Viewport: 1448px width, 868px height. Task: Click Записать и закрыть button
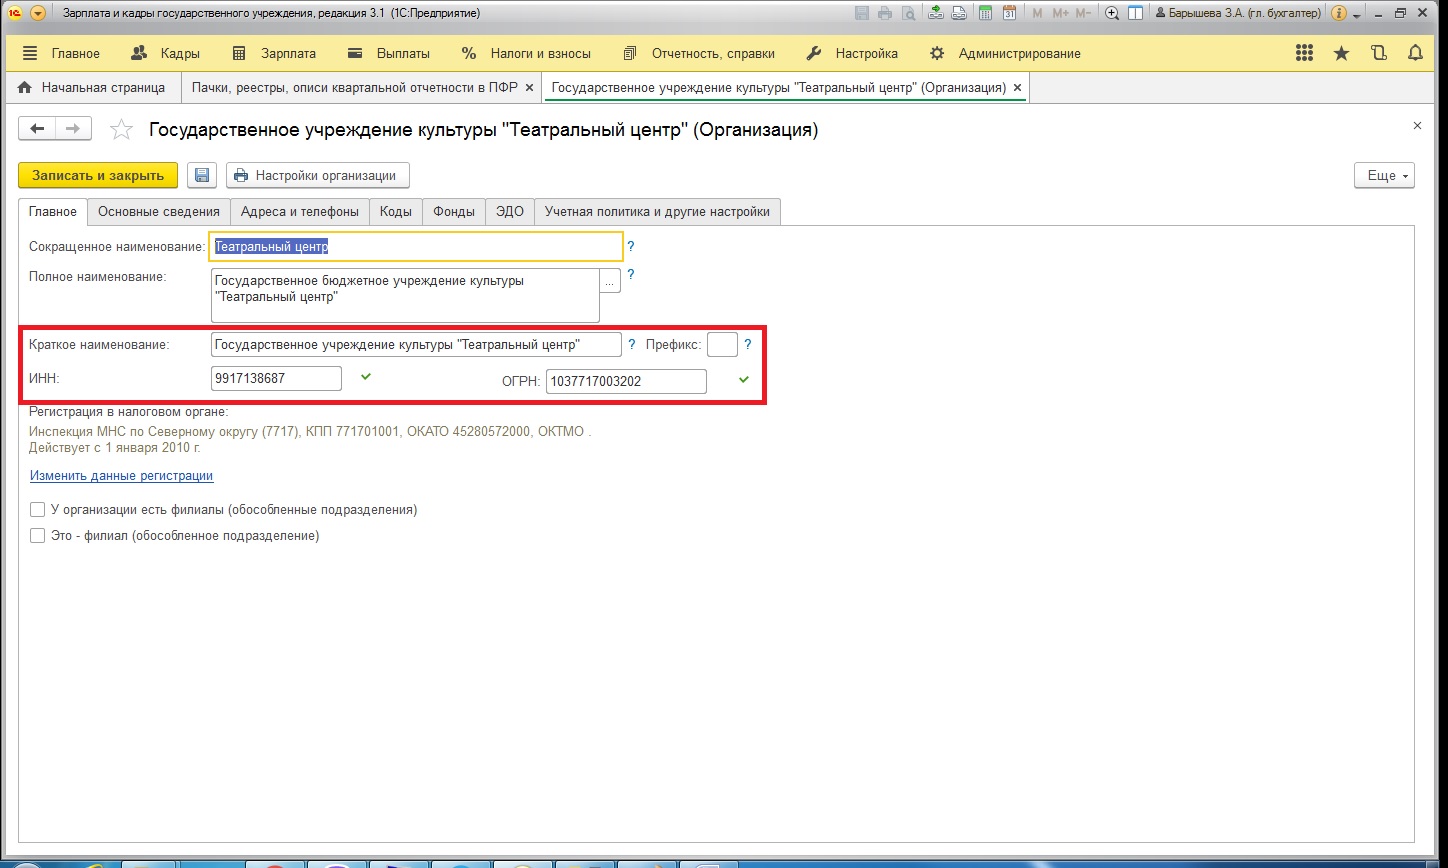pos(98,176)
